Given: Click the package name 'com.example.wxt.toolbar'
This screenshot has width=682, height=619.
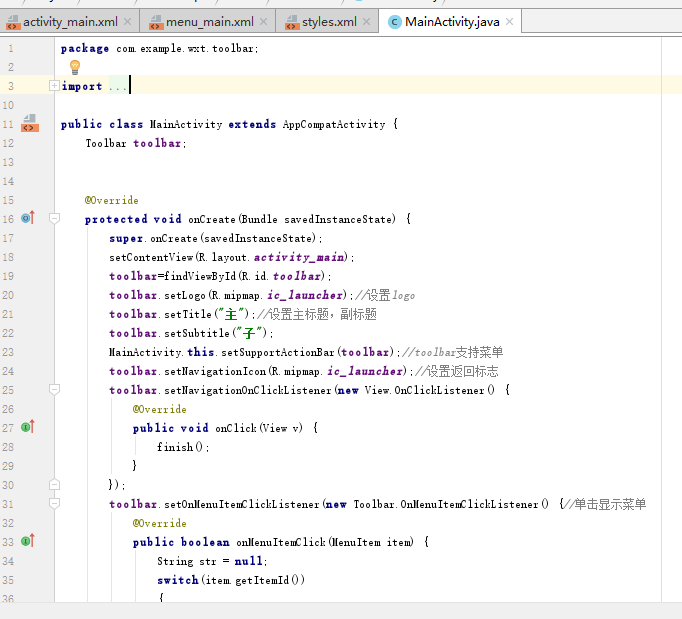Looking at the screenshot, I should 185,49.
